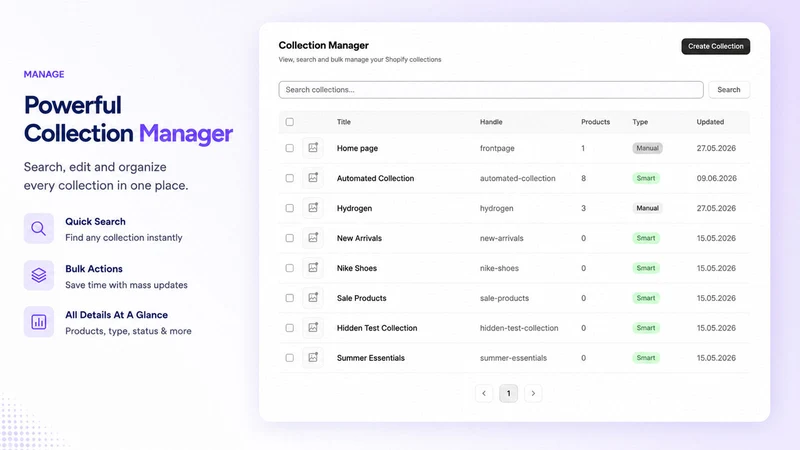Click the Summer Essentials image icon
Viewport: 800px width, 450px height.
313,358
